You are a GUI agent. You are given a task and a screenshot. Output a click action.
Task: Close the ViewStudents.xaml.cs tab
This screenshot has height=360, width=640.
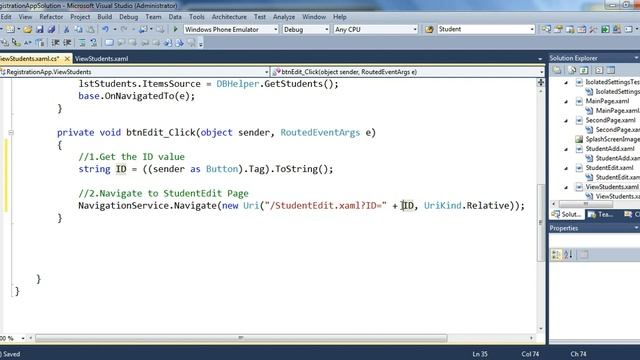point(67,58)
